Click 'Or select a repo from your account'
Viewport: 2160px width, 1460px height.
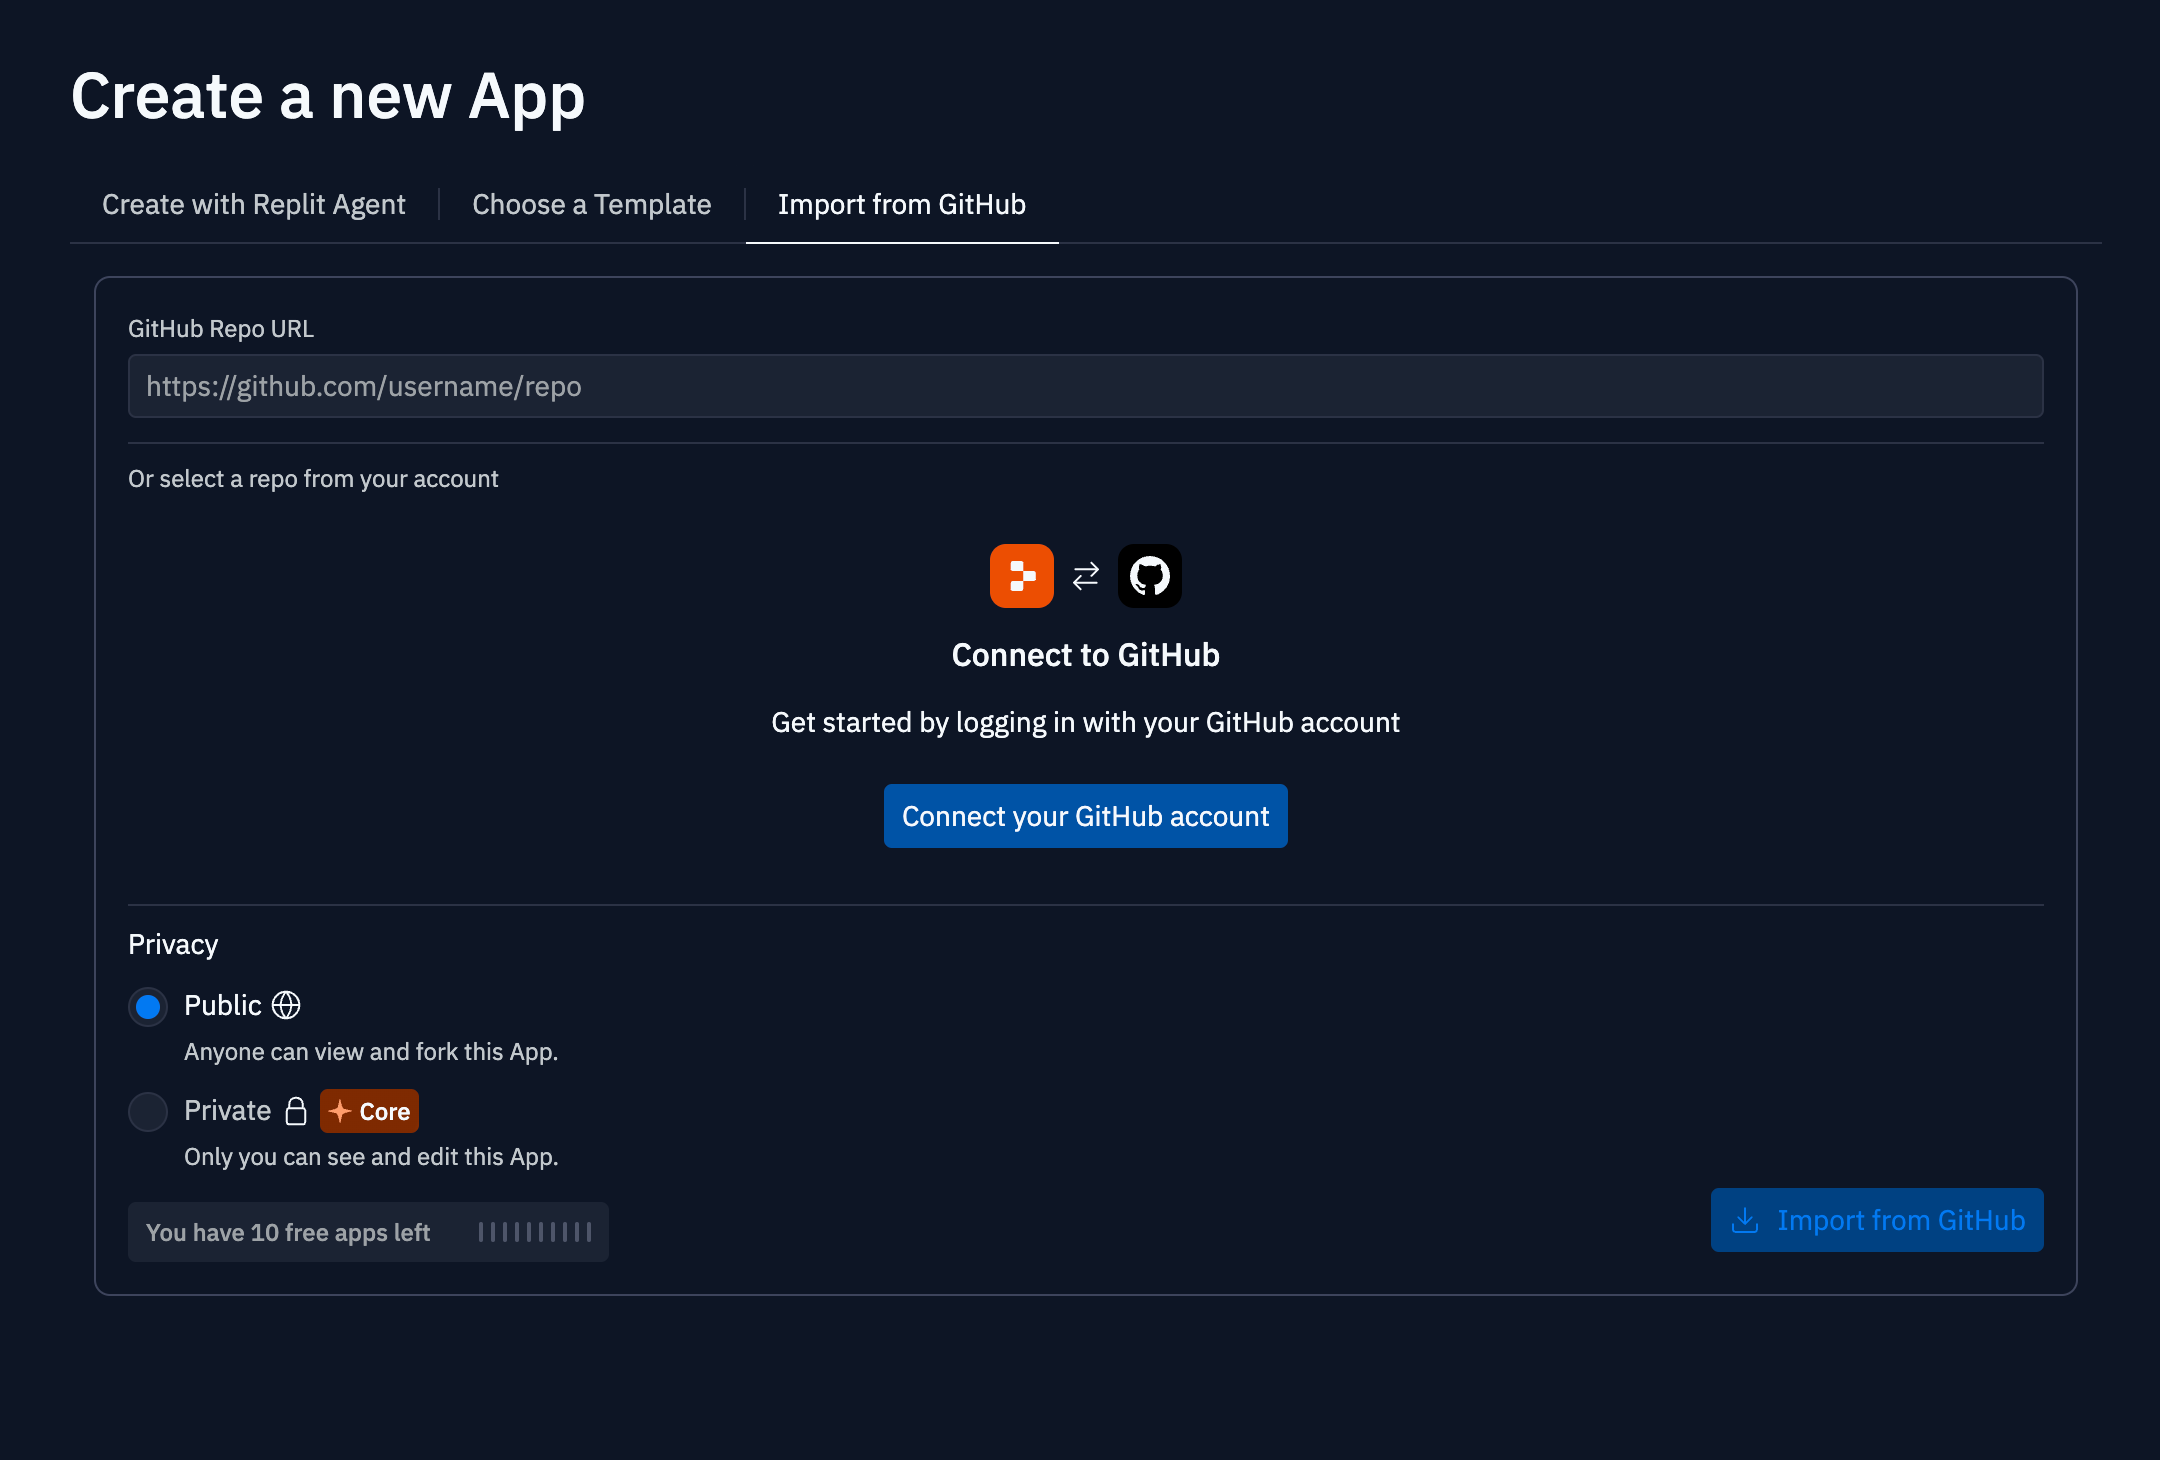[x=313, y=479]
